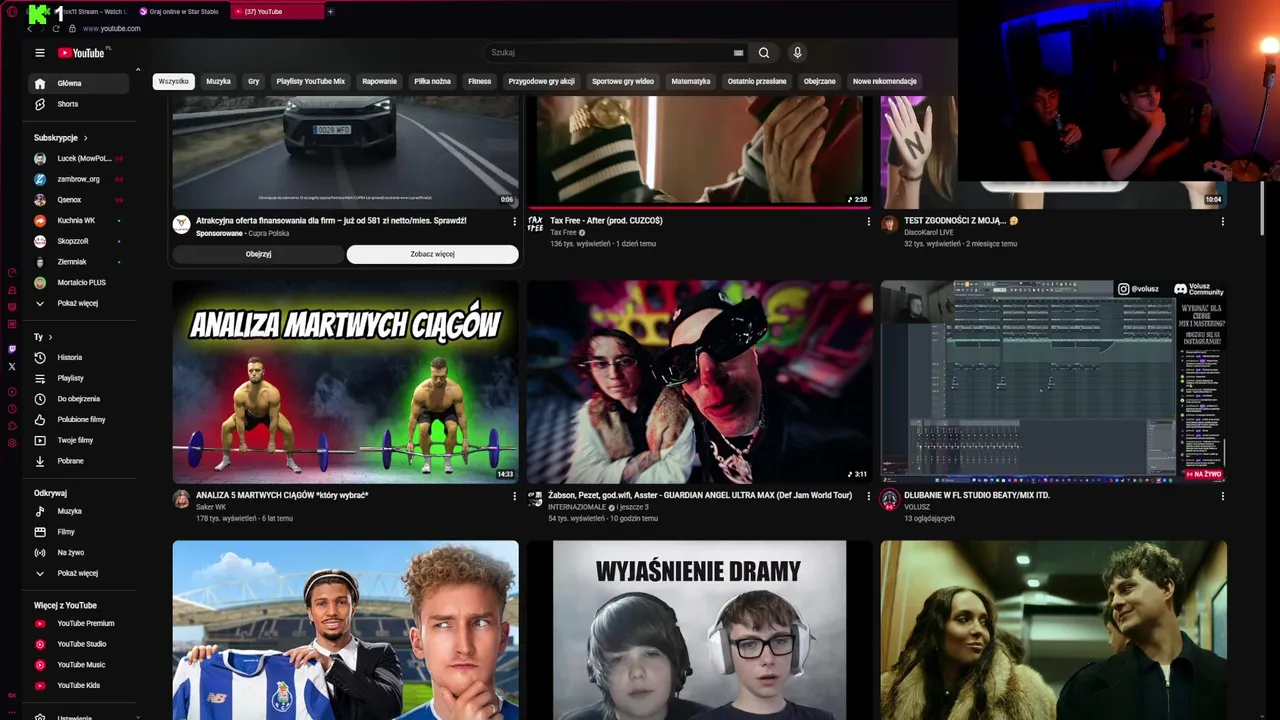Open a new browser tab with plus

(x=330, y=12)
